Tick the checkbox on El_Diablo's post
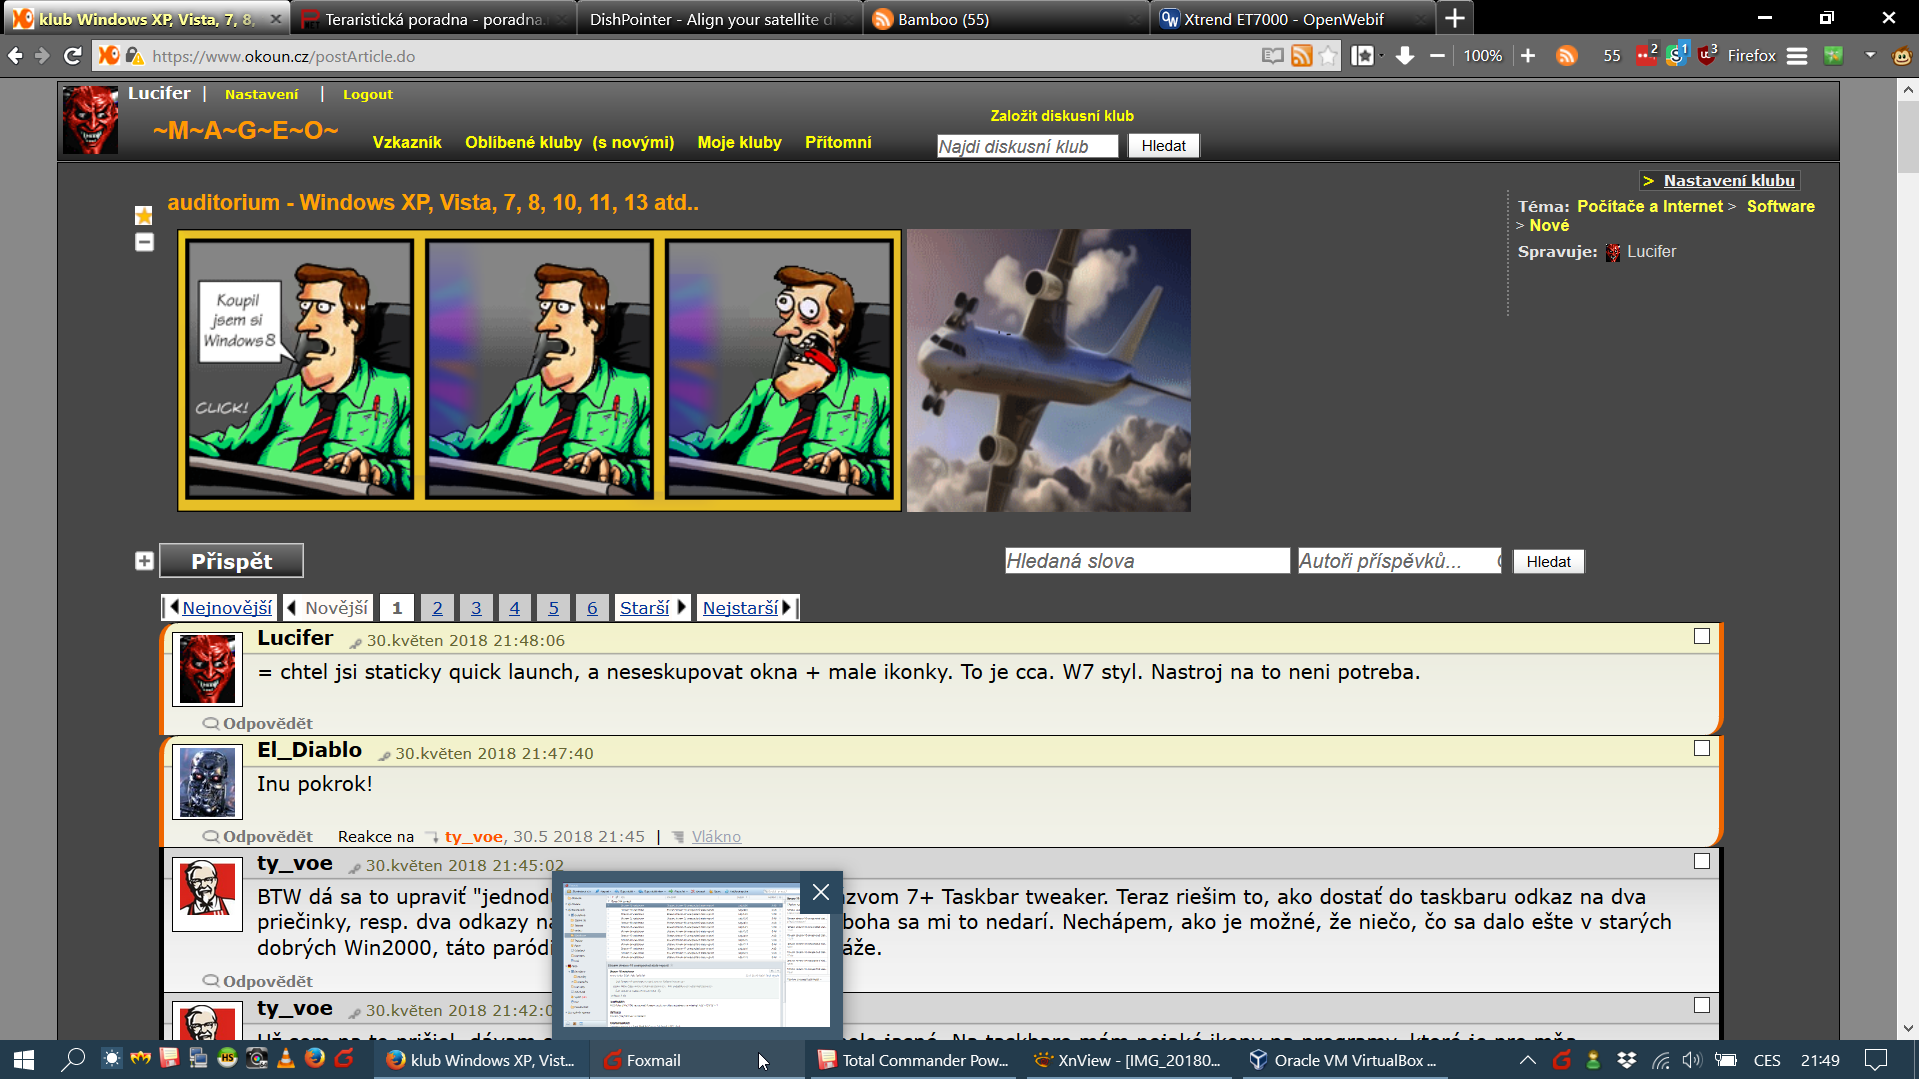 (1702, 748)
